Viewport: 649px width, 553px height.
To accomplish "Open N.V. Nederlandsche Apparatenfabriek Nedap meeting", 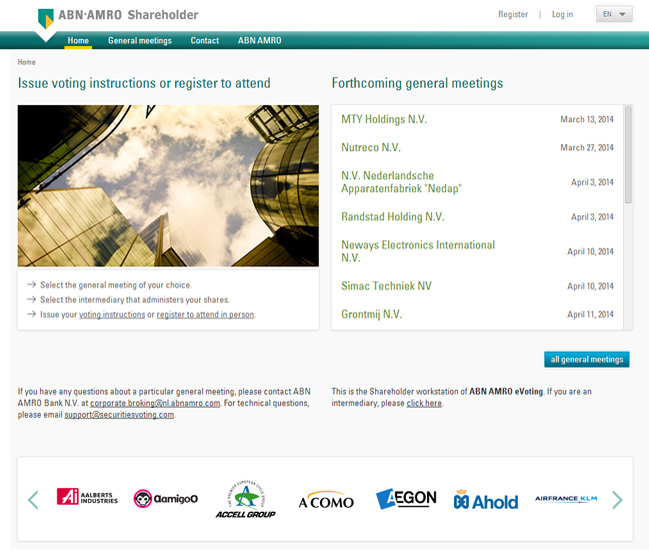I will (x=401, y=182).
